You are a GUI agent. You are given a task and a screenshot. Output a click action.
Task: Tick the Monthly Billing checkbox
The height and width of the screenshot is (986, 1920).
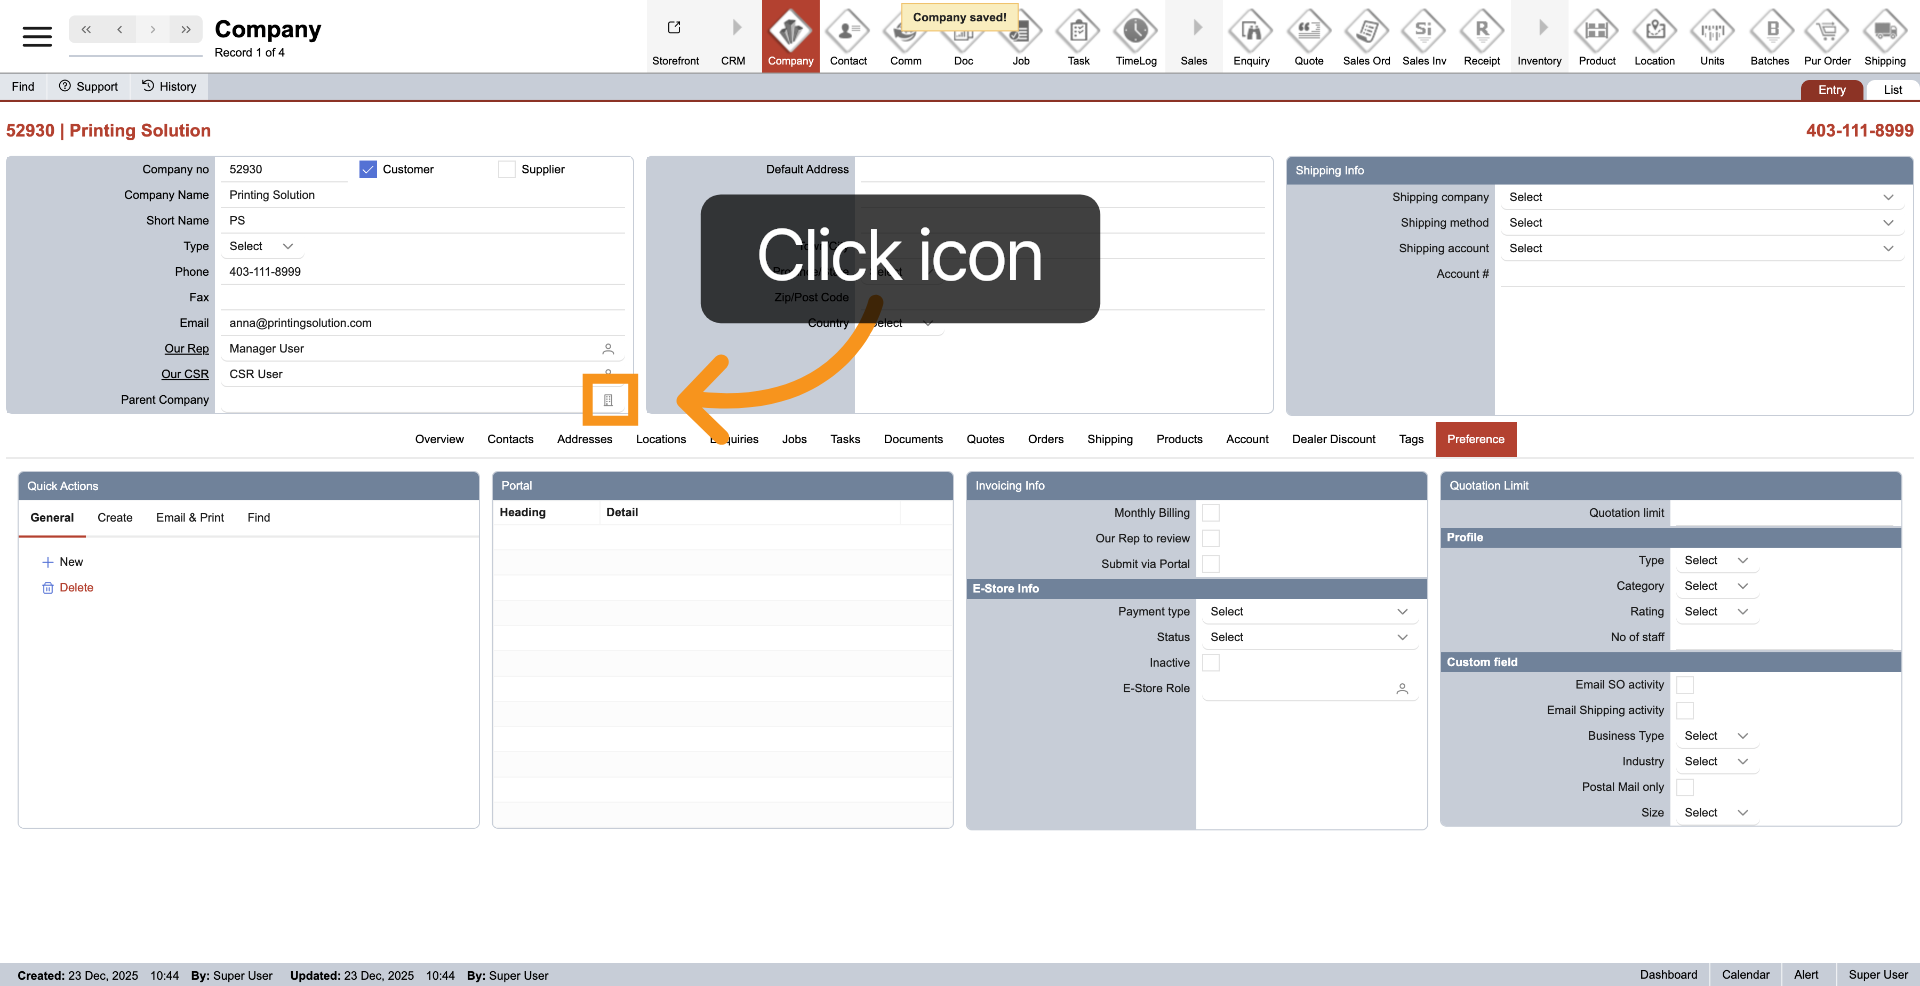(x=1211, y=513)
